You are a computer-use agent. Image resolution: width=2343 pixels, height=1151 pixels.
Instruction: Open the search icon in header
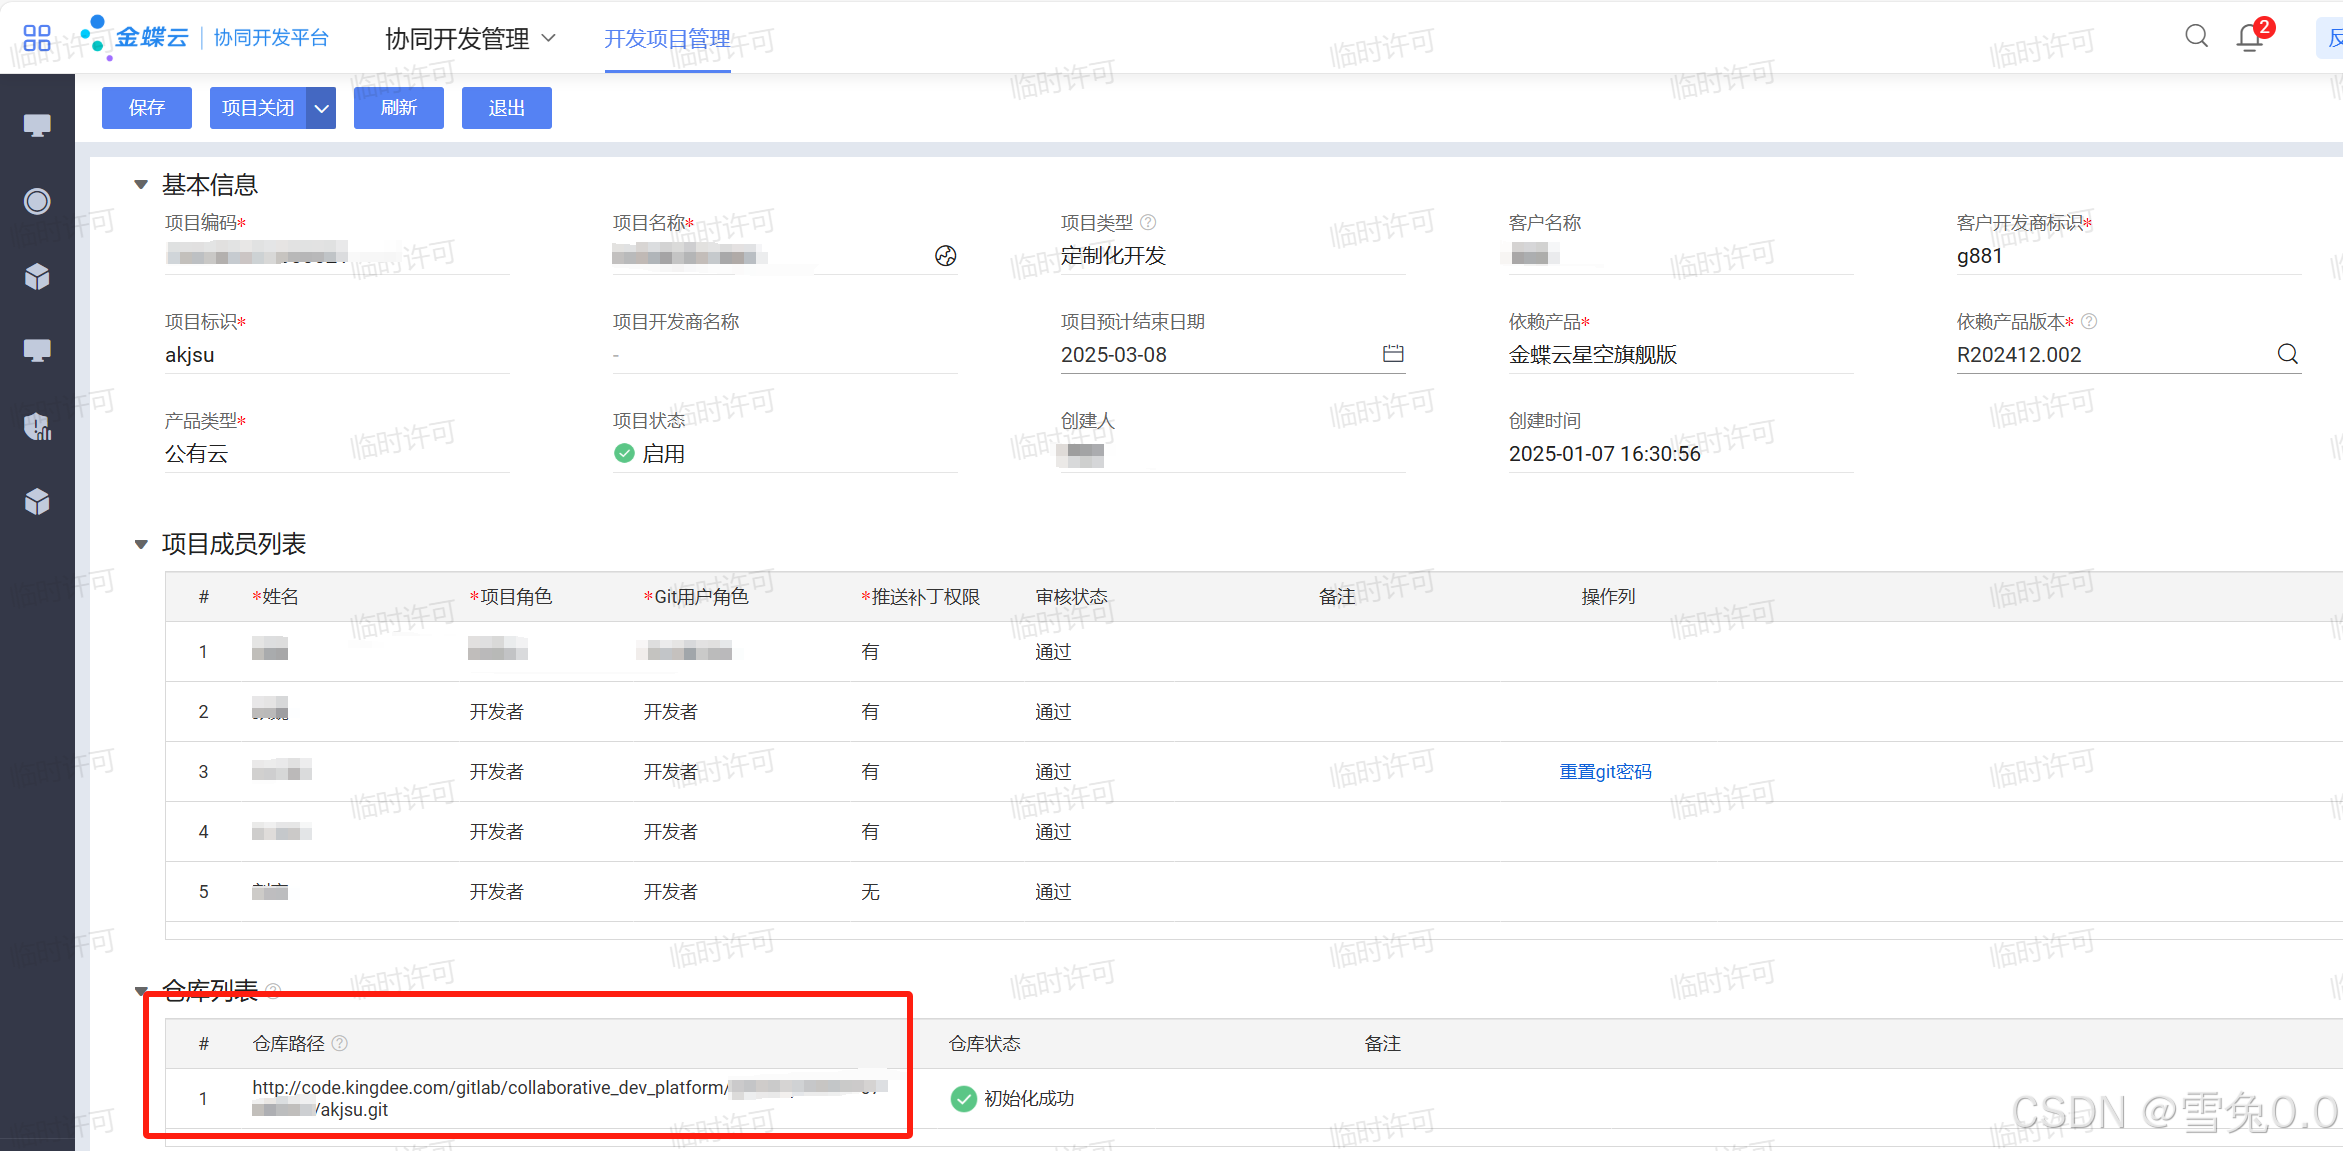coord(2196,37)
